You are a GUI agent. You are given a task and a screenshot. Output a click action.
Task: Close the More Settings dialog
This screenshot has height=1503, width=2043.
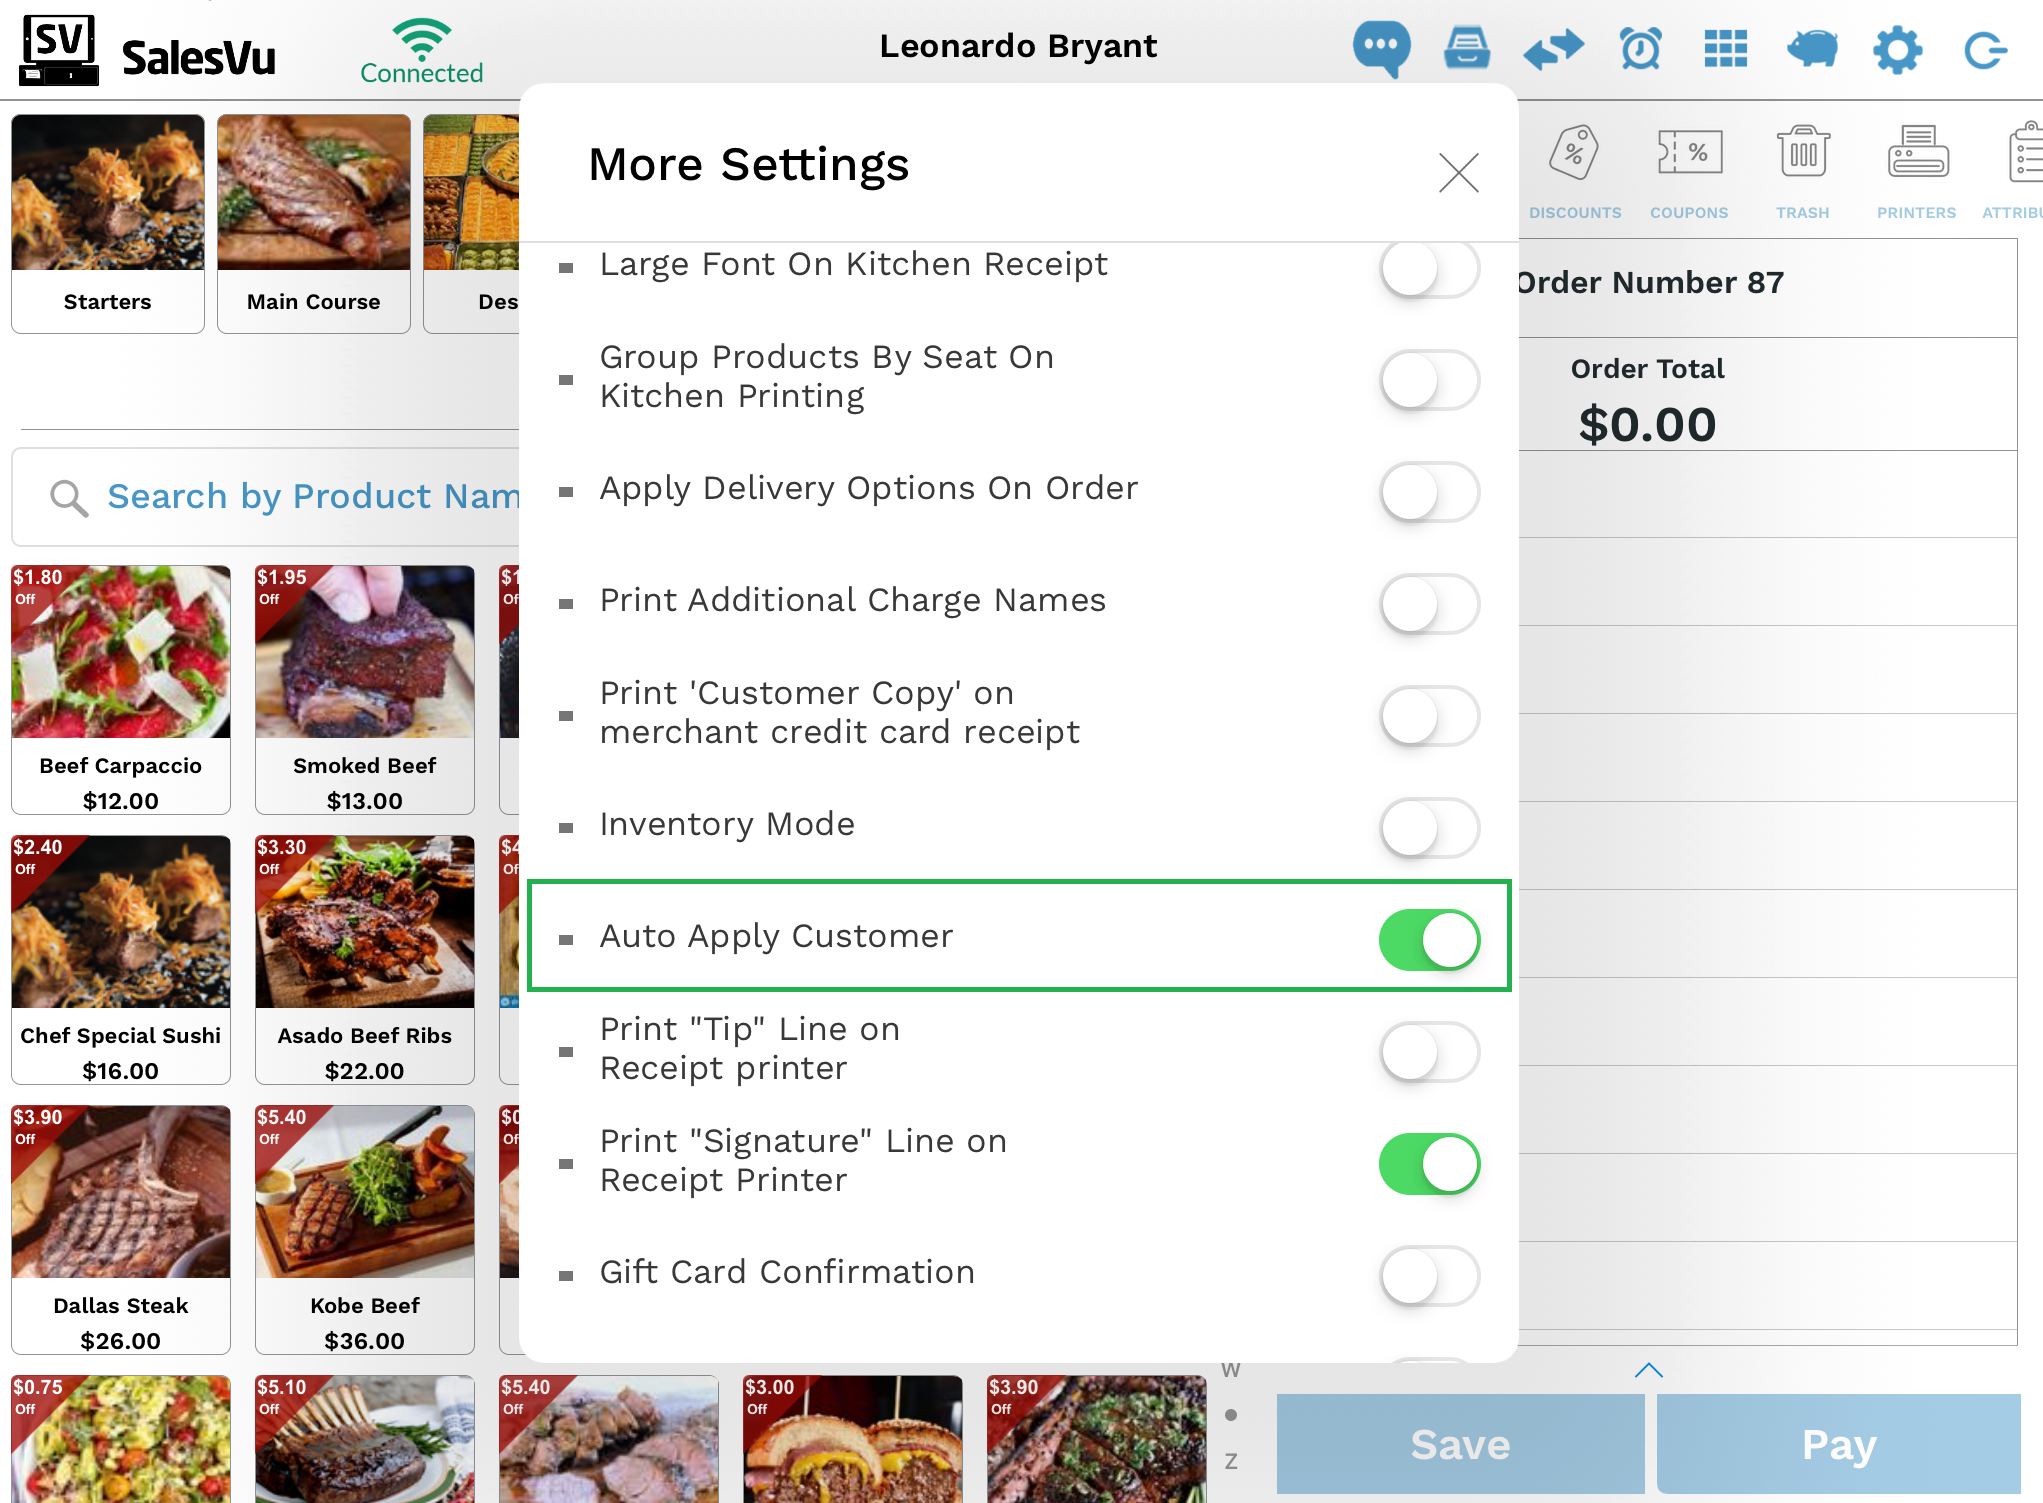click(1458, 172)
